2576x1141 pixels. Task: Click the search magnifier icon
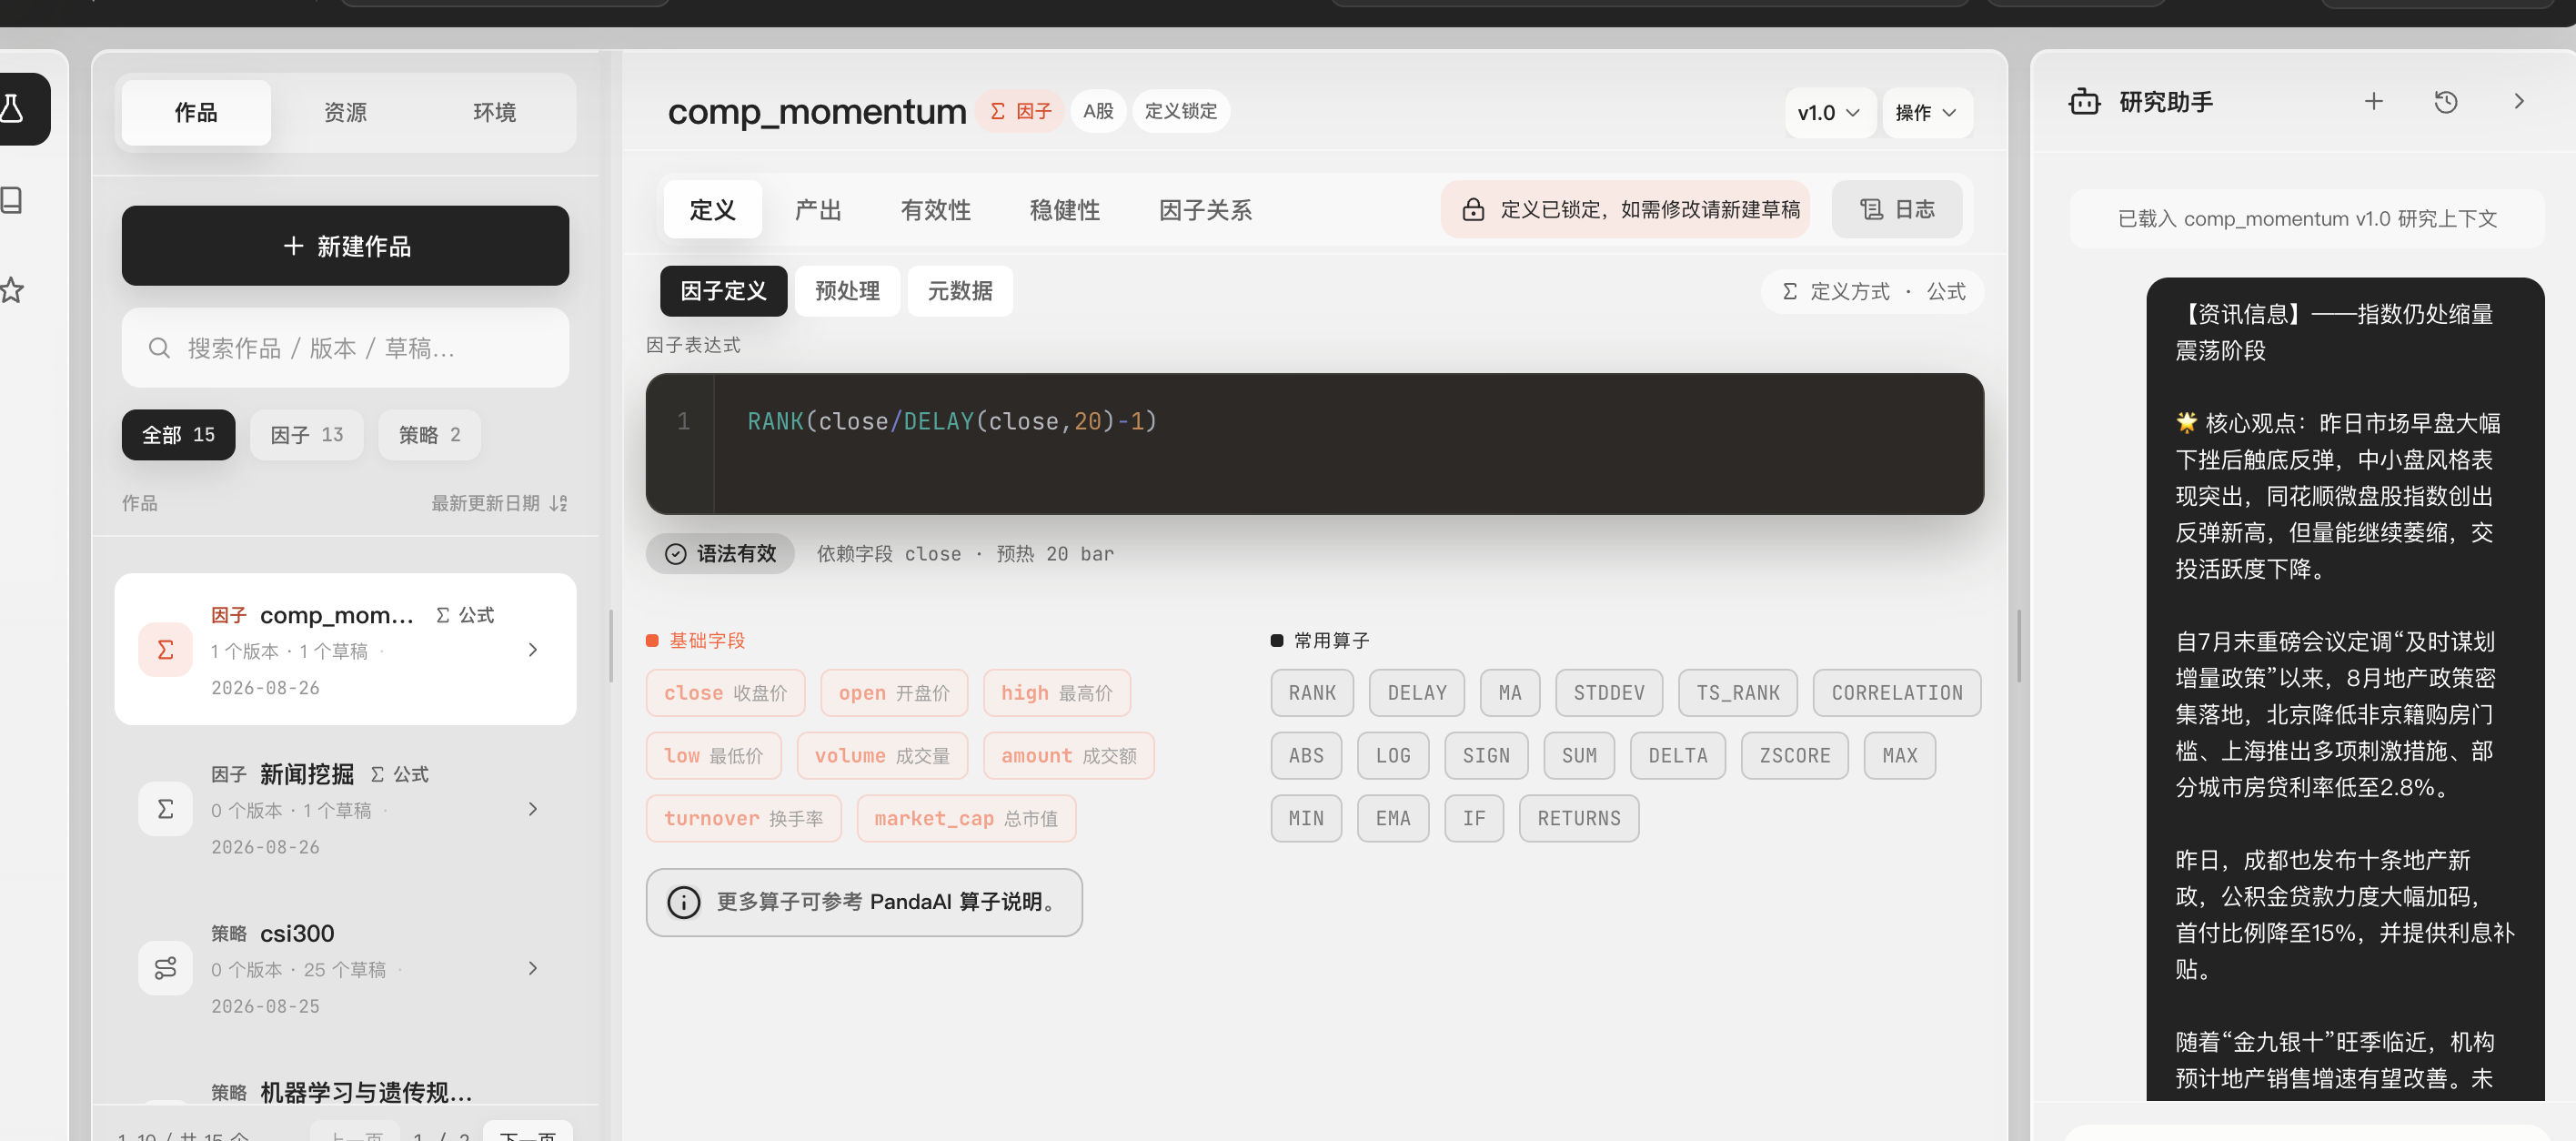(159, 348)
